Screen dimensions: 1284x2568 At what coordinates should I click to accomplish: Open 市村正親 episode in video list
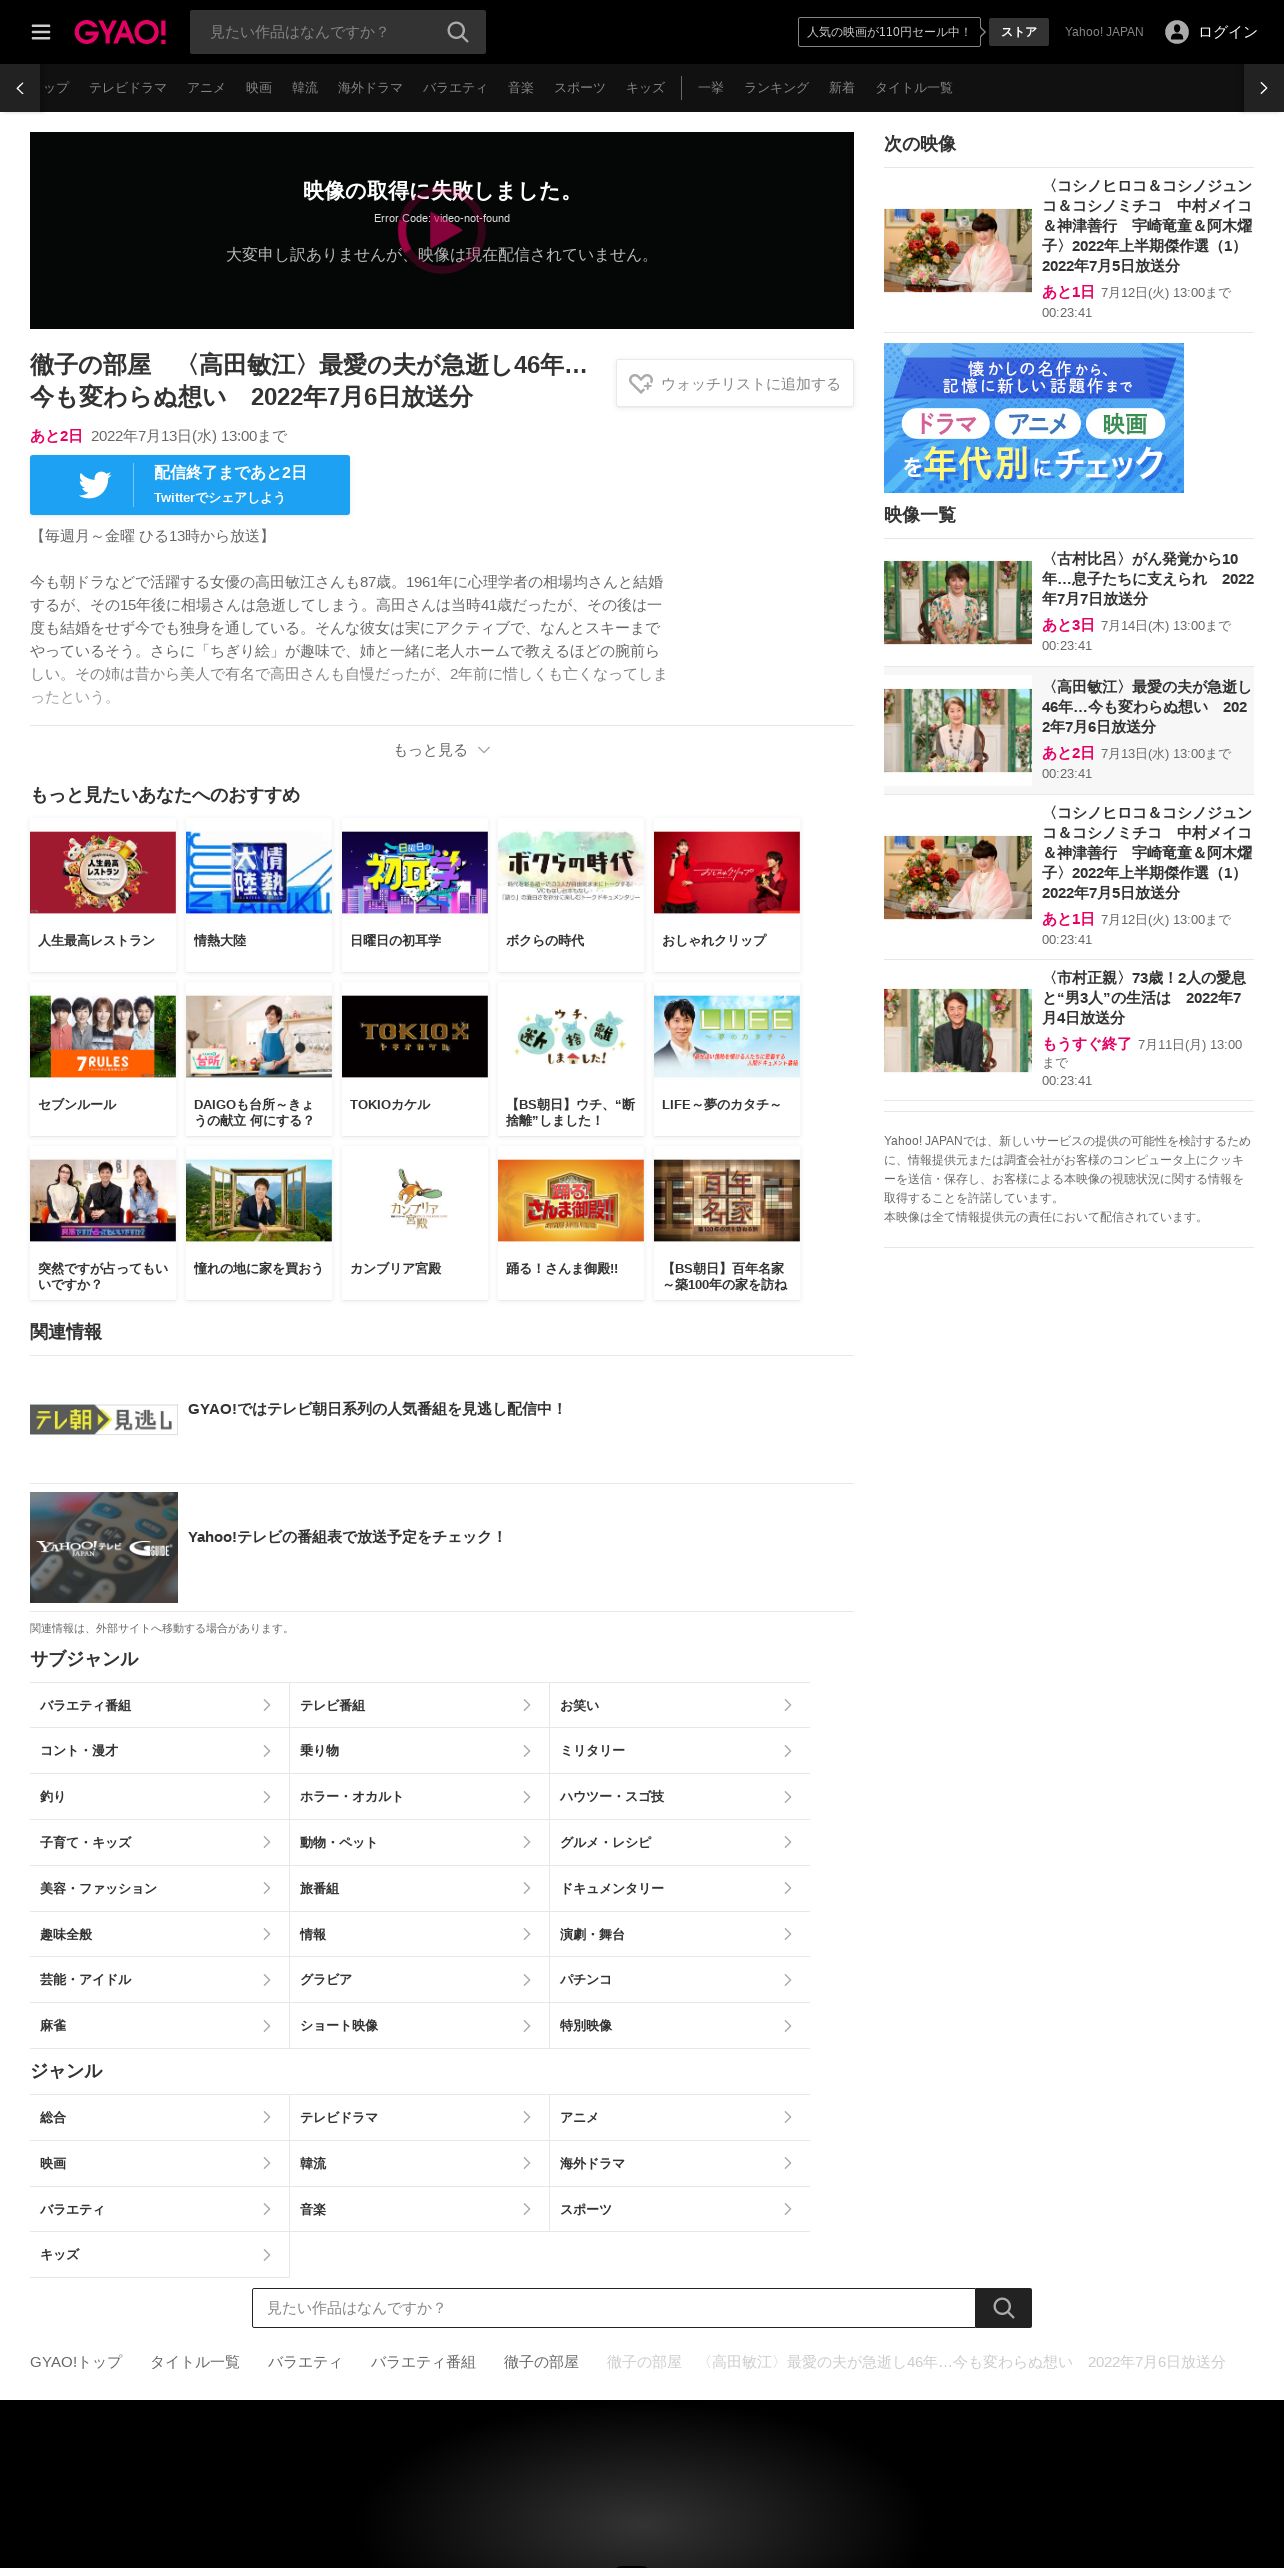coord(1069,1029)
